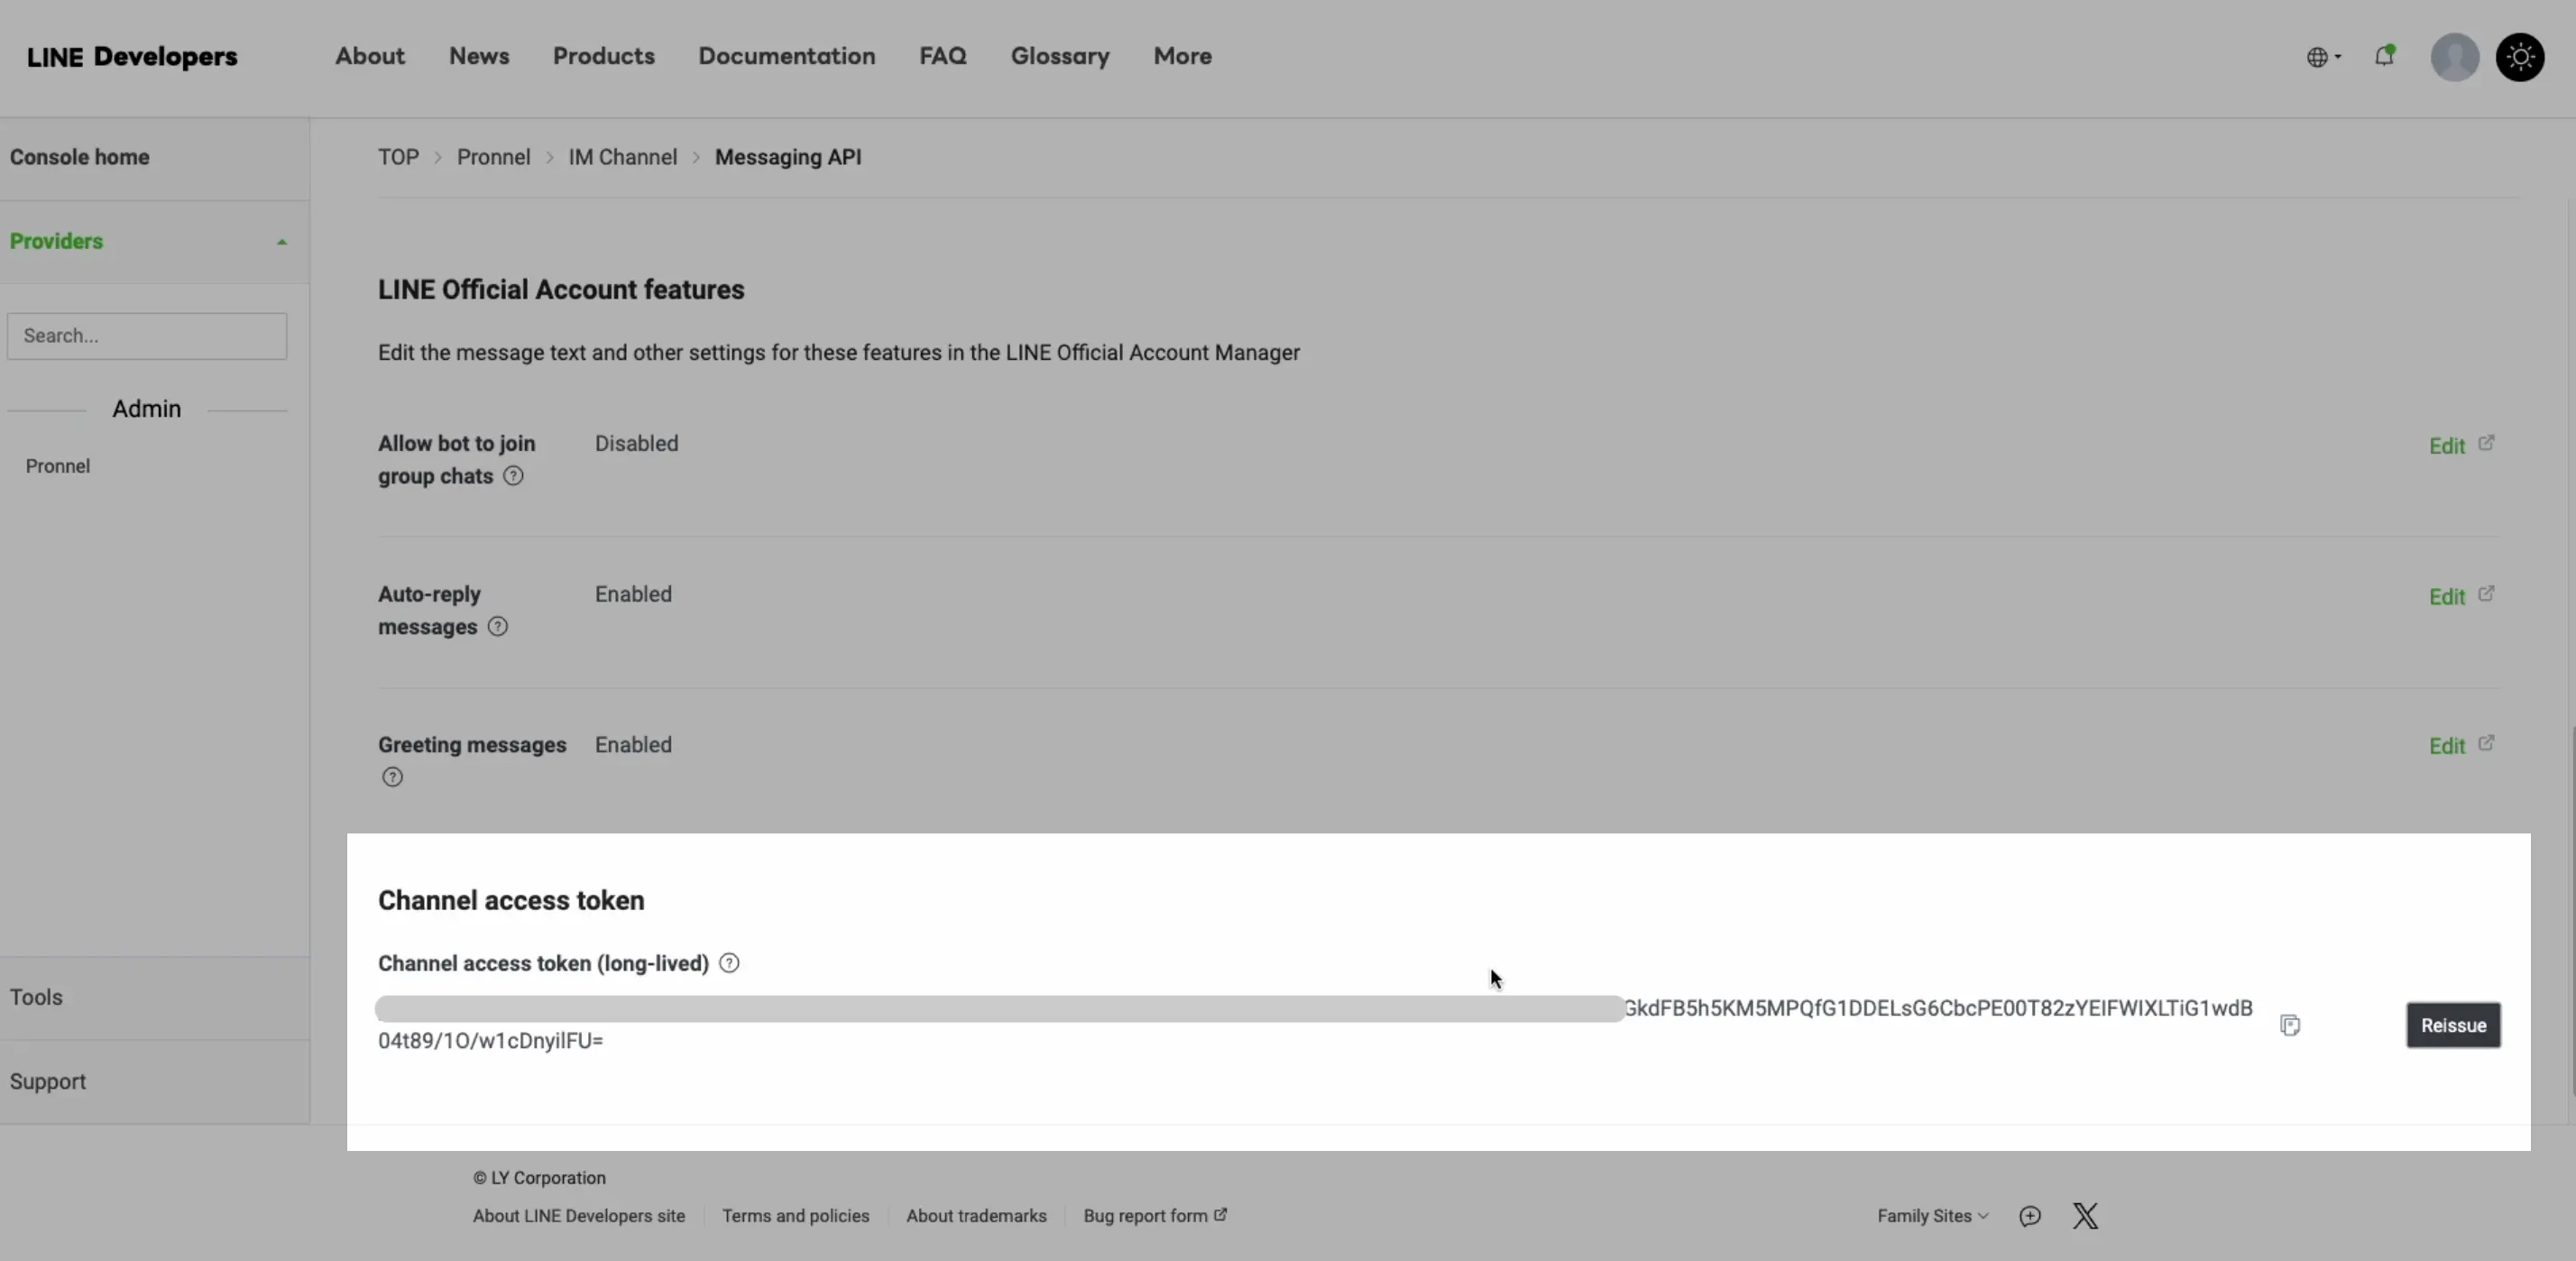Image resolution: width=2576 pixels, height=1261 pixels.
Task: Show help for Allow bot to join group chats
Action: click(513, 476)
